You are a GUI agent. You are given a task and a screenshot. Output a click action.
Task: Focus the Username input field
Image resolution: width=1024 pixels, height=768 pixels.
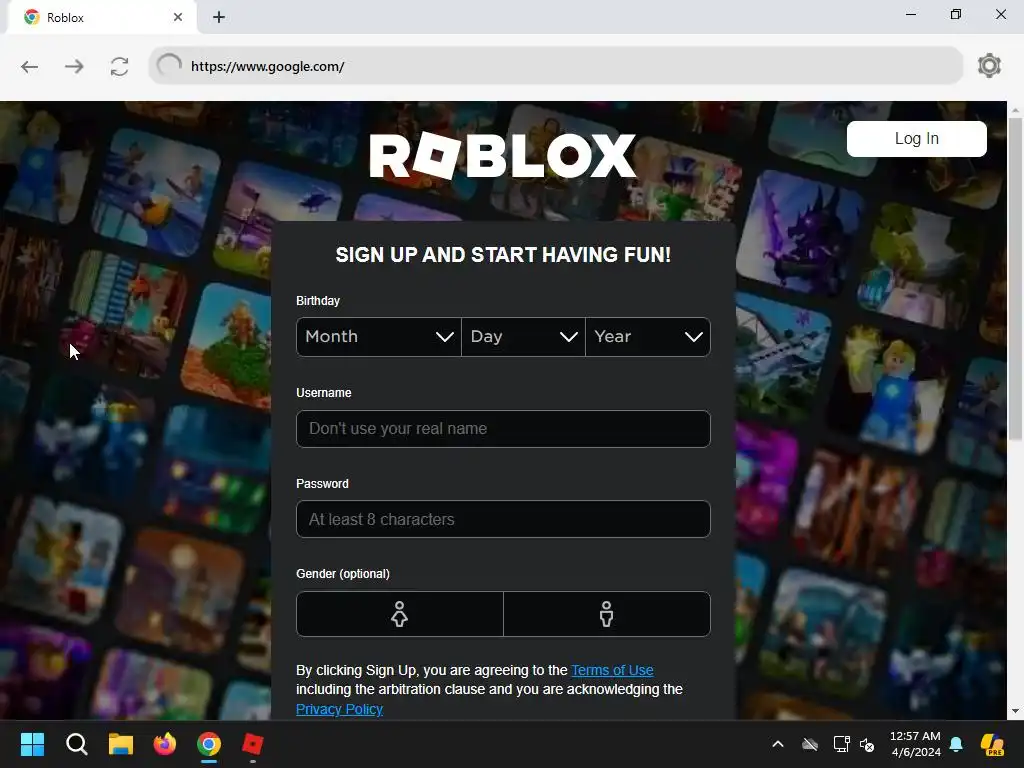click(503, 428)
